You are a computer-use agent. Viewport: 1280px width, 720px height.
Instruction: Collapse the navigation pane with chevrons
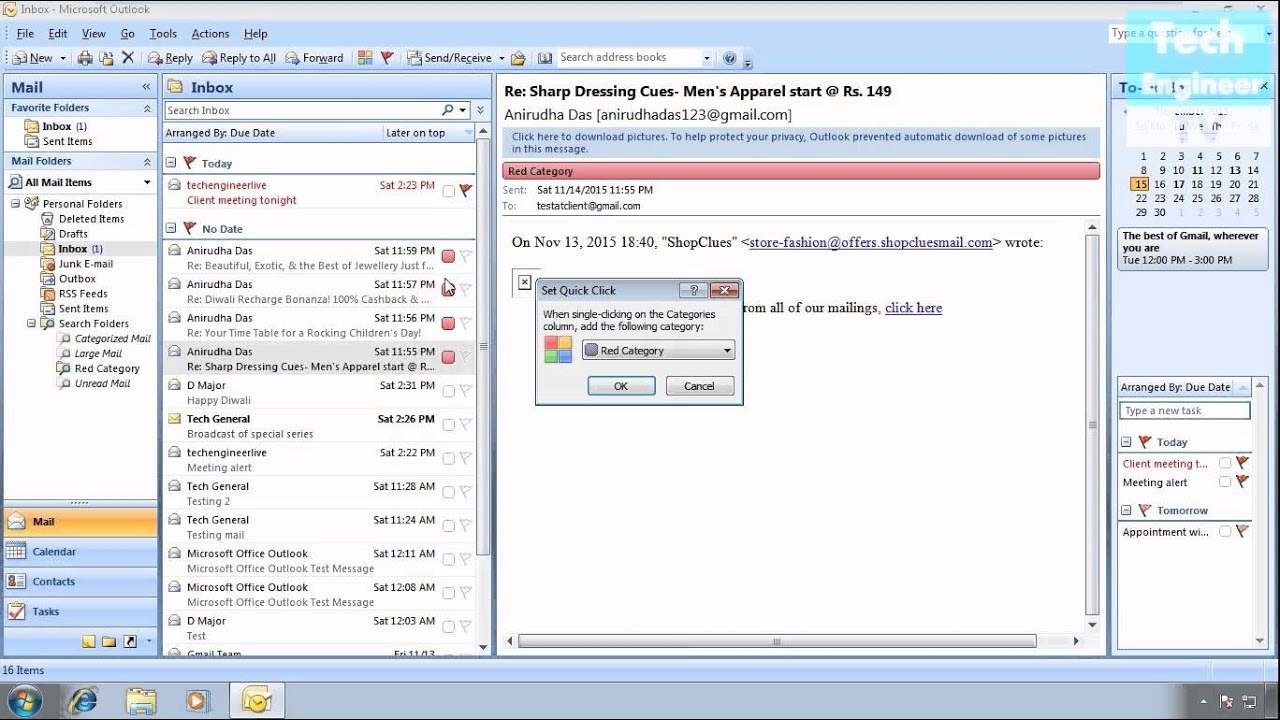click(x=146, y=87)
